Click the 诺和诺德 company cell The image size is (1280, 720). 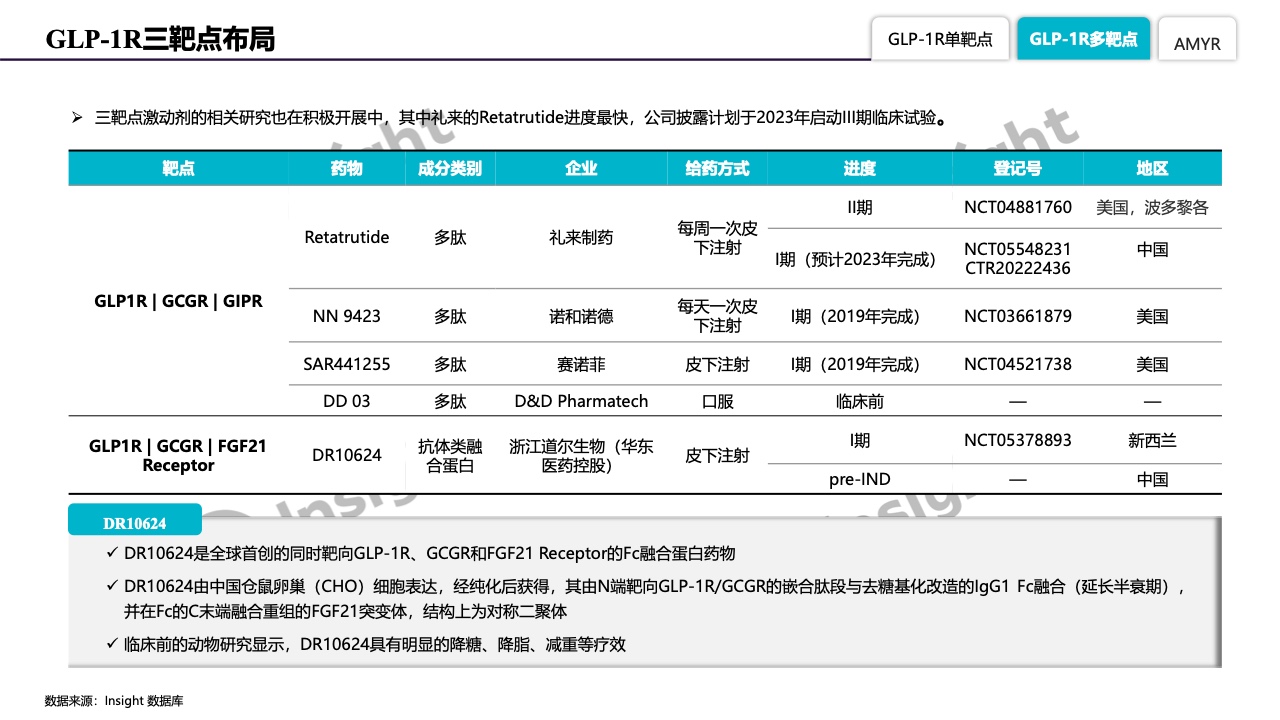pyautogui.click(x=581, y=316)
